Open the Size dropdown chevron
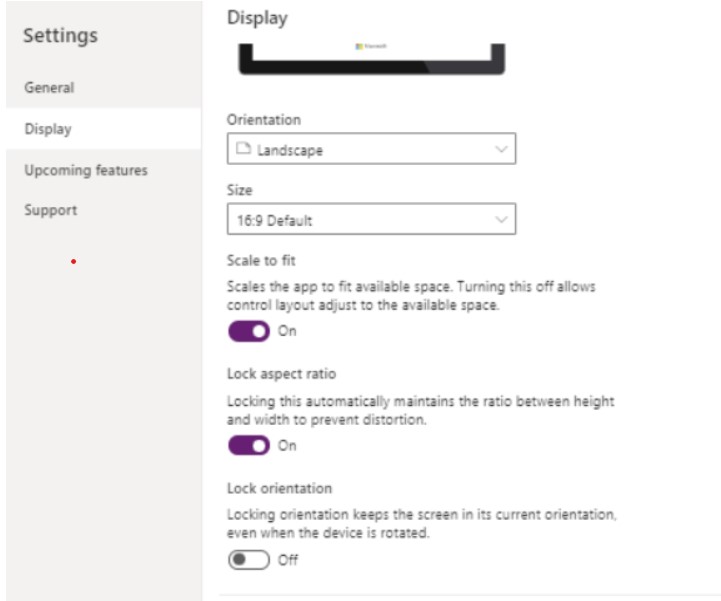This screenshot has height=601, width=721. 501,220
